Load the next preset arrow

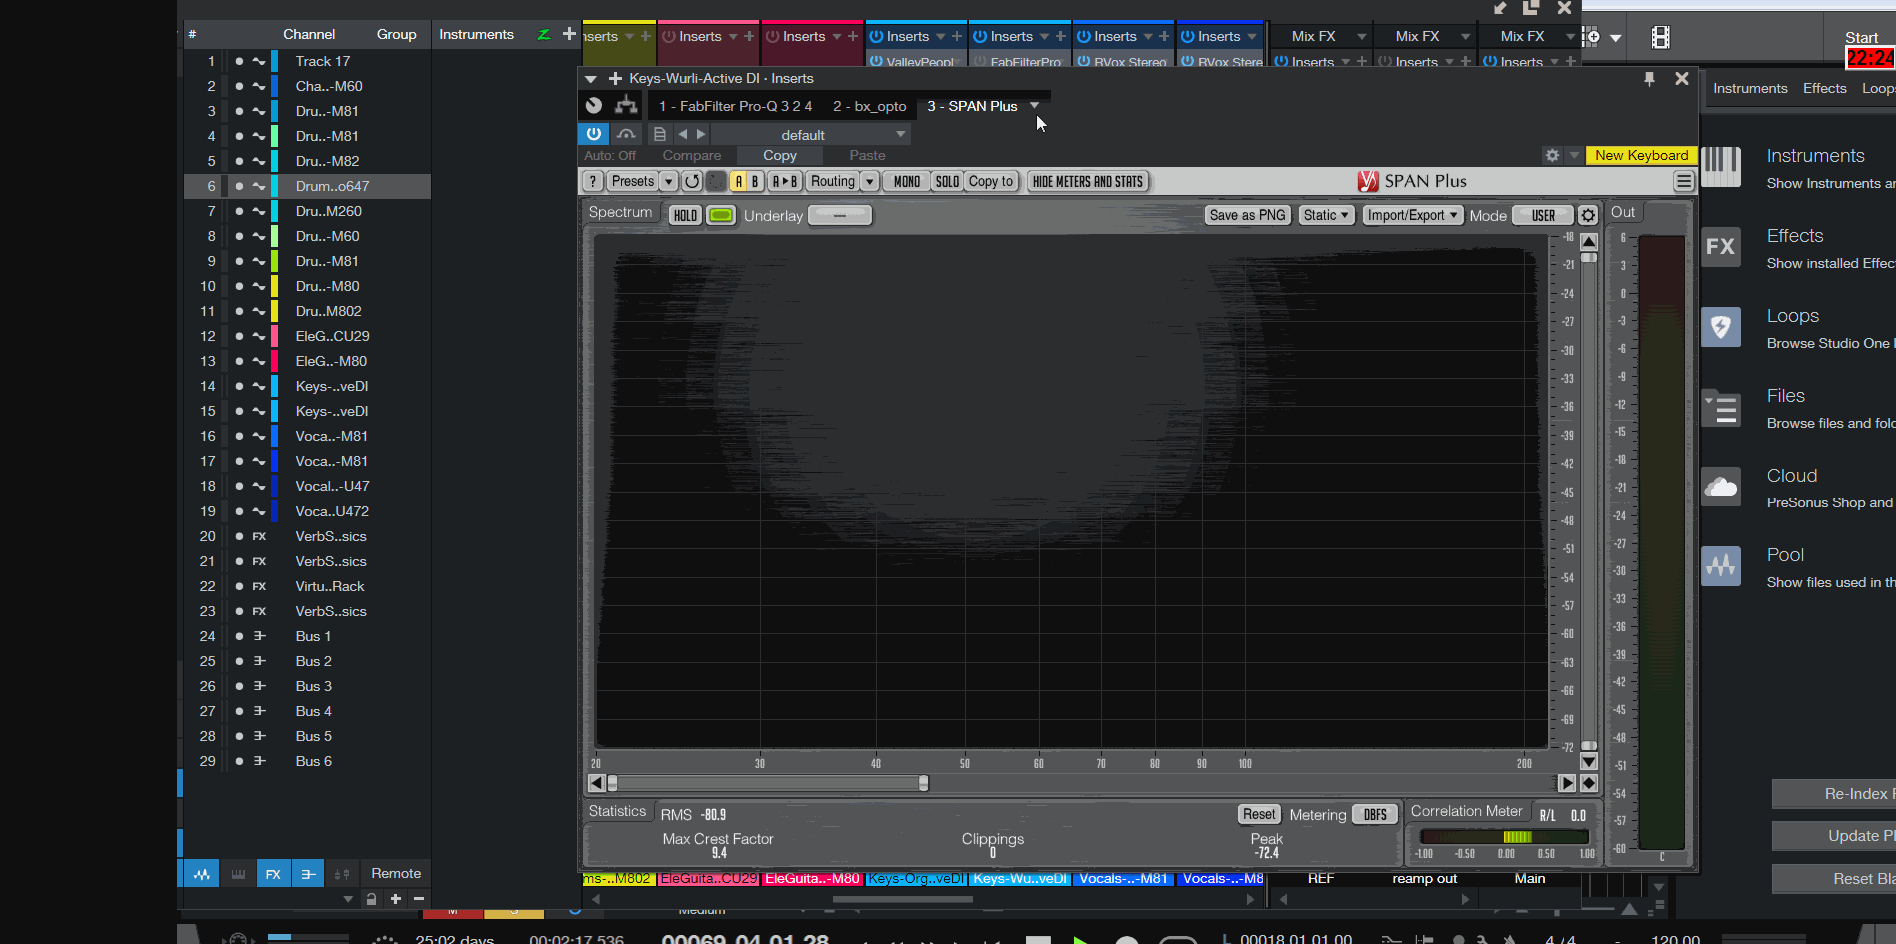tap(701, 134)
